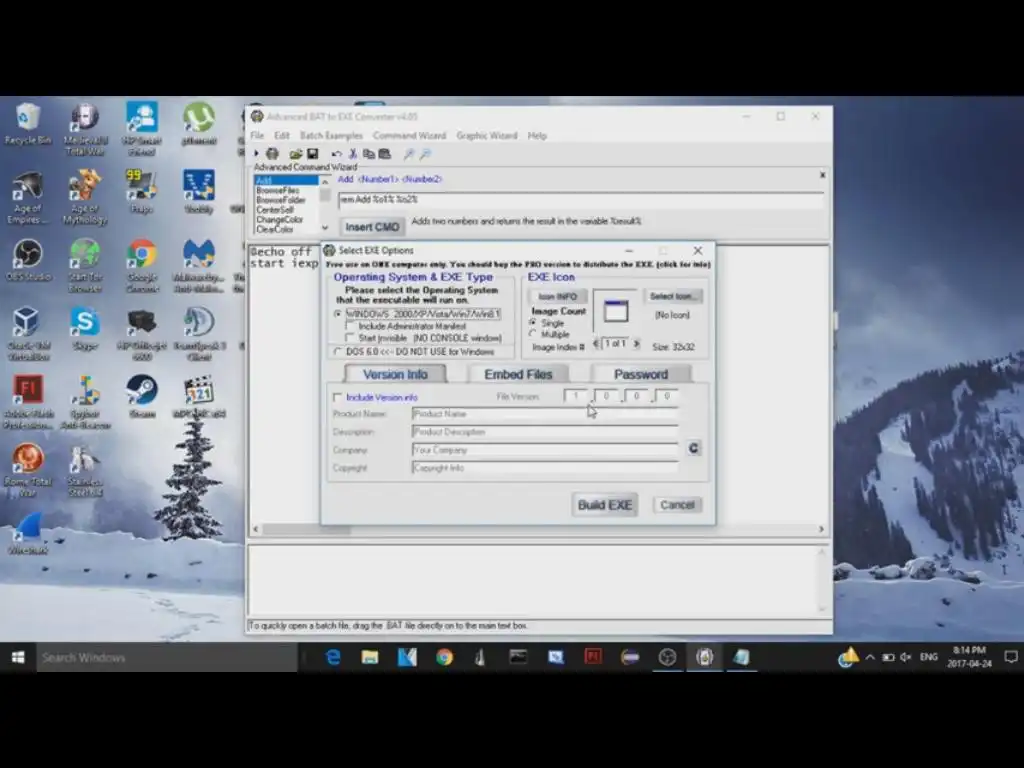The image size is (1024, 768).
Task: Click the first find magnifier toolbar icon
Action: click(409, 154)
